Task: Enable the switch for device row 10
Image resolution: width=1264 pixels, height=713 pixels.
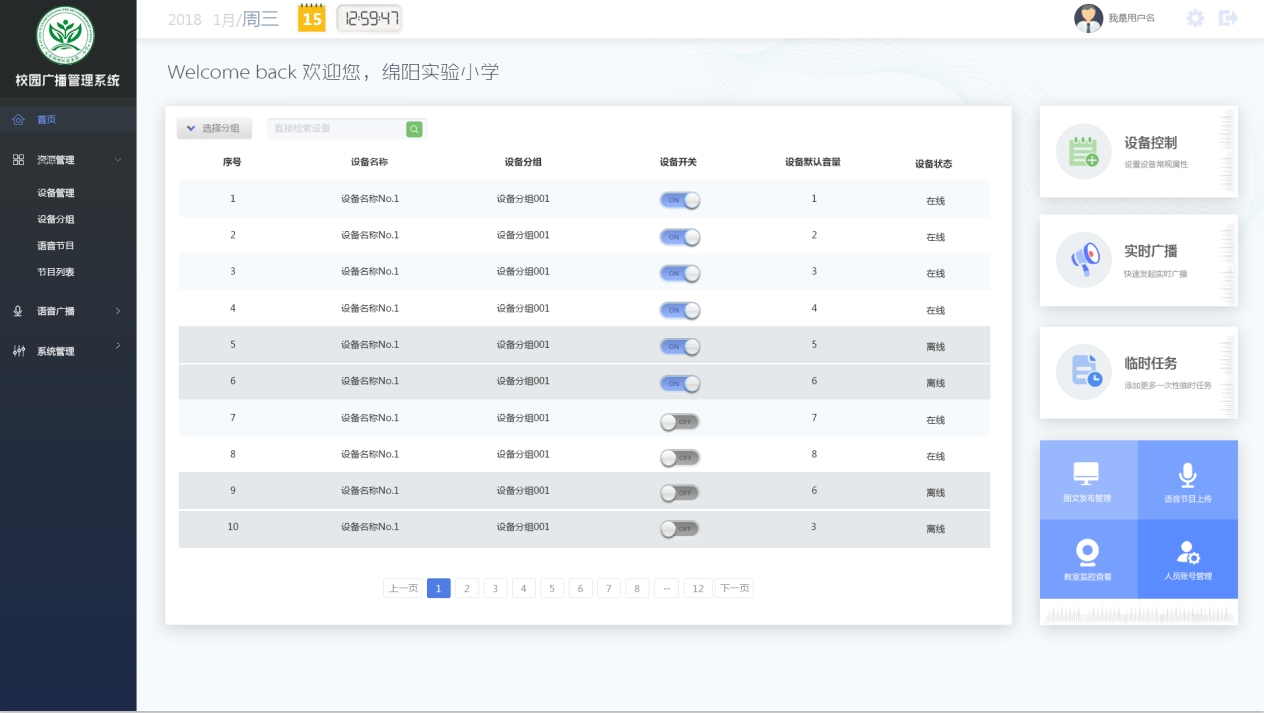Action: pos(680,528)
